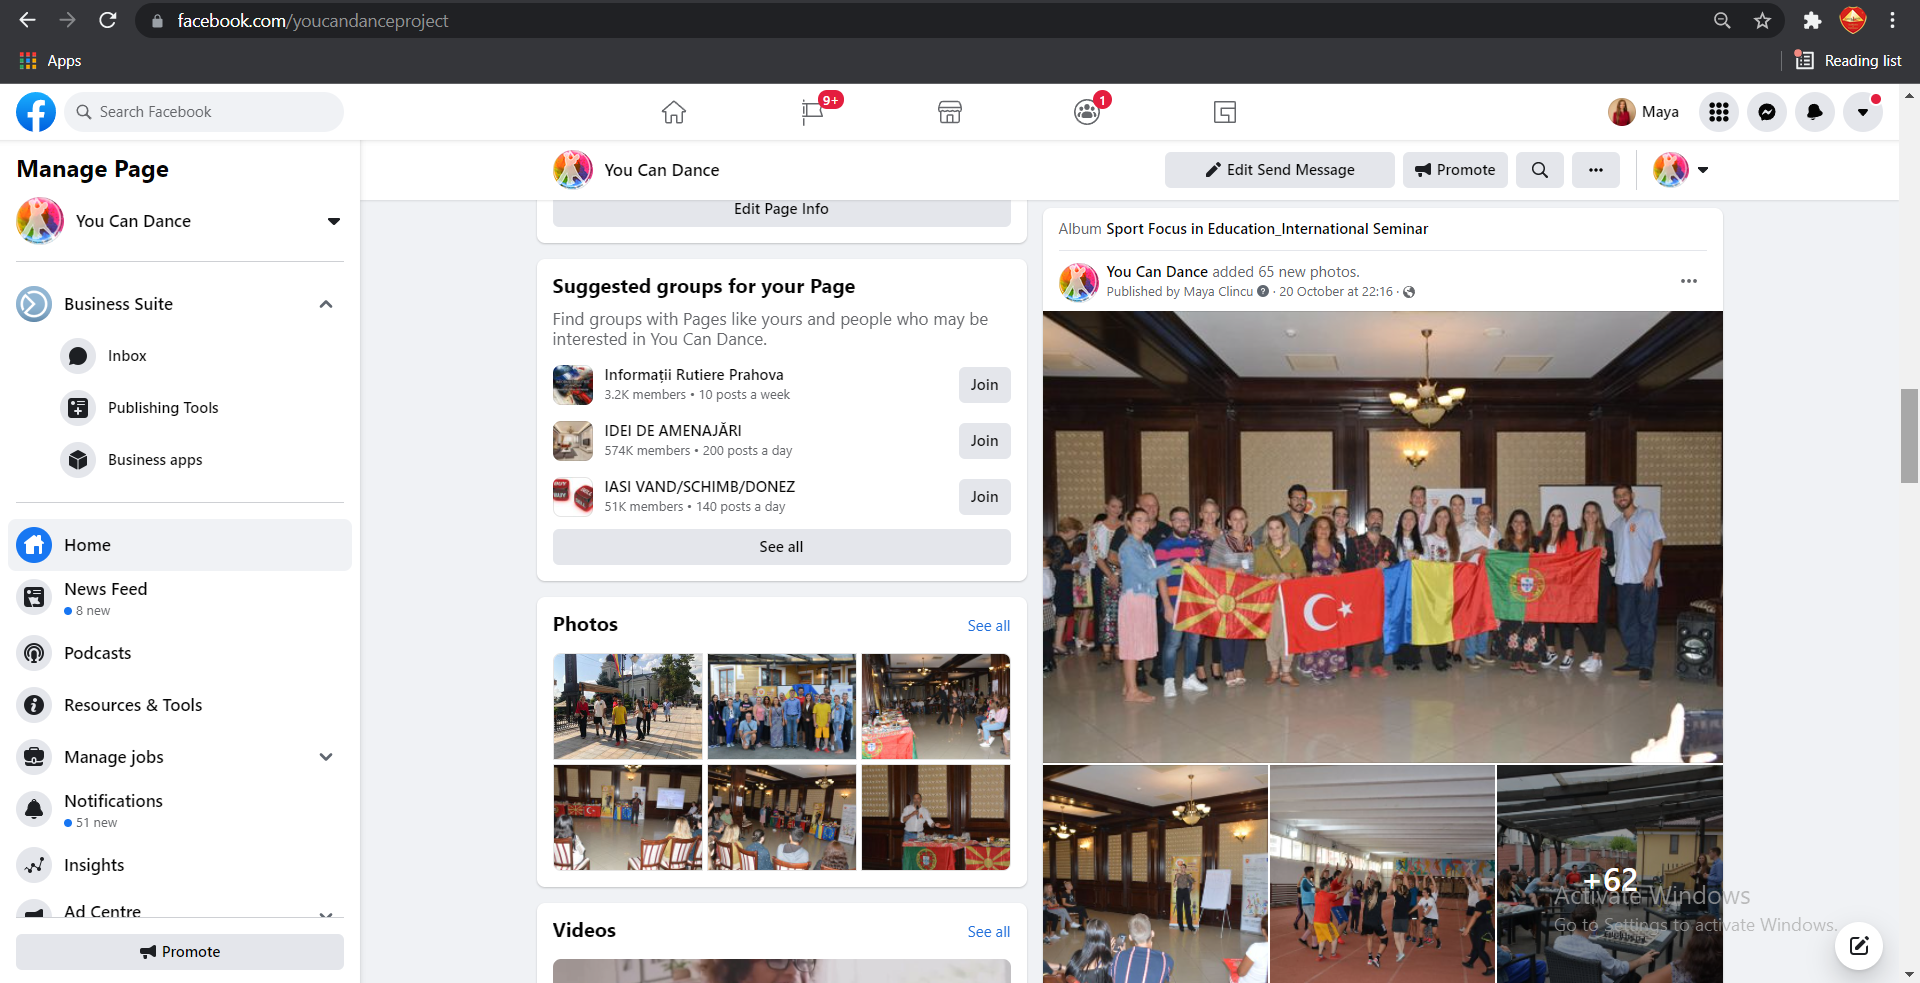Bookmark page with star icon

click(x=1762, y=20)
